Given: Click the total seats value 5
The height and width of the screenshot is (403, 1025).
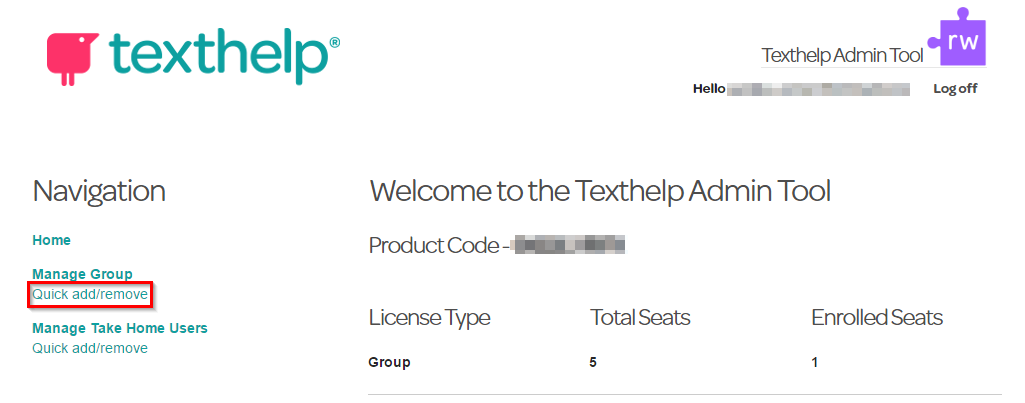Looking at the screenshot, I should pos(593,362).
